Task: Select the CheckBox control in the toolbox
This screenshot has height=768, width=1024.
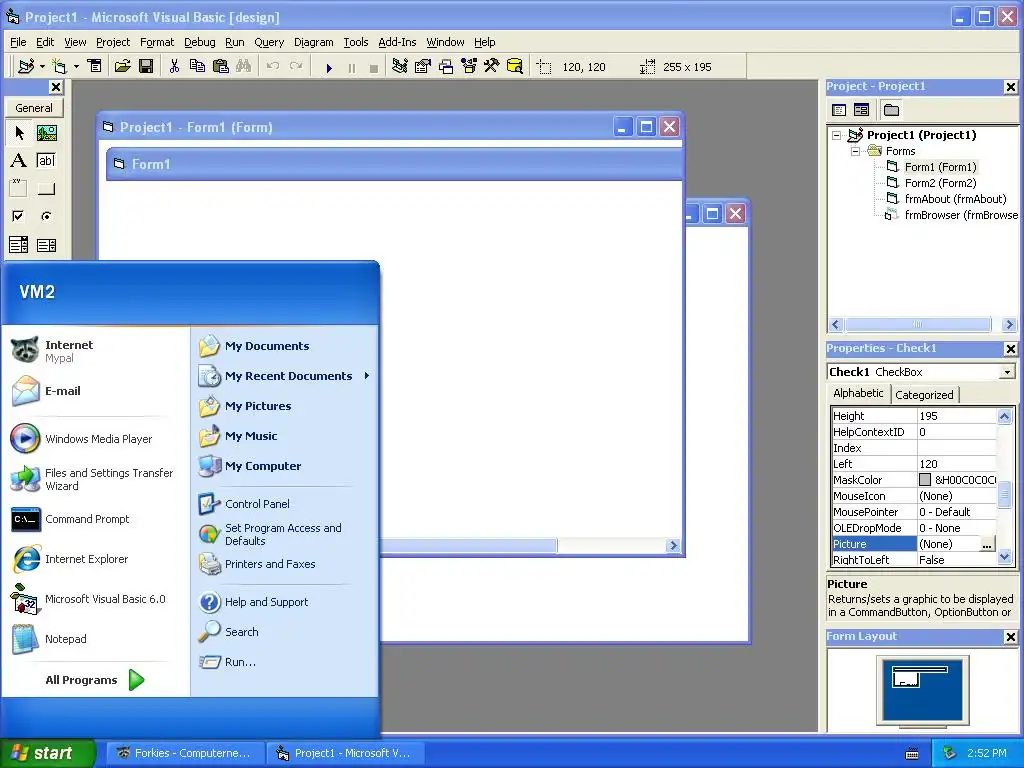Action: click(19, 216)
